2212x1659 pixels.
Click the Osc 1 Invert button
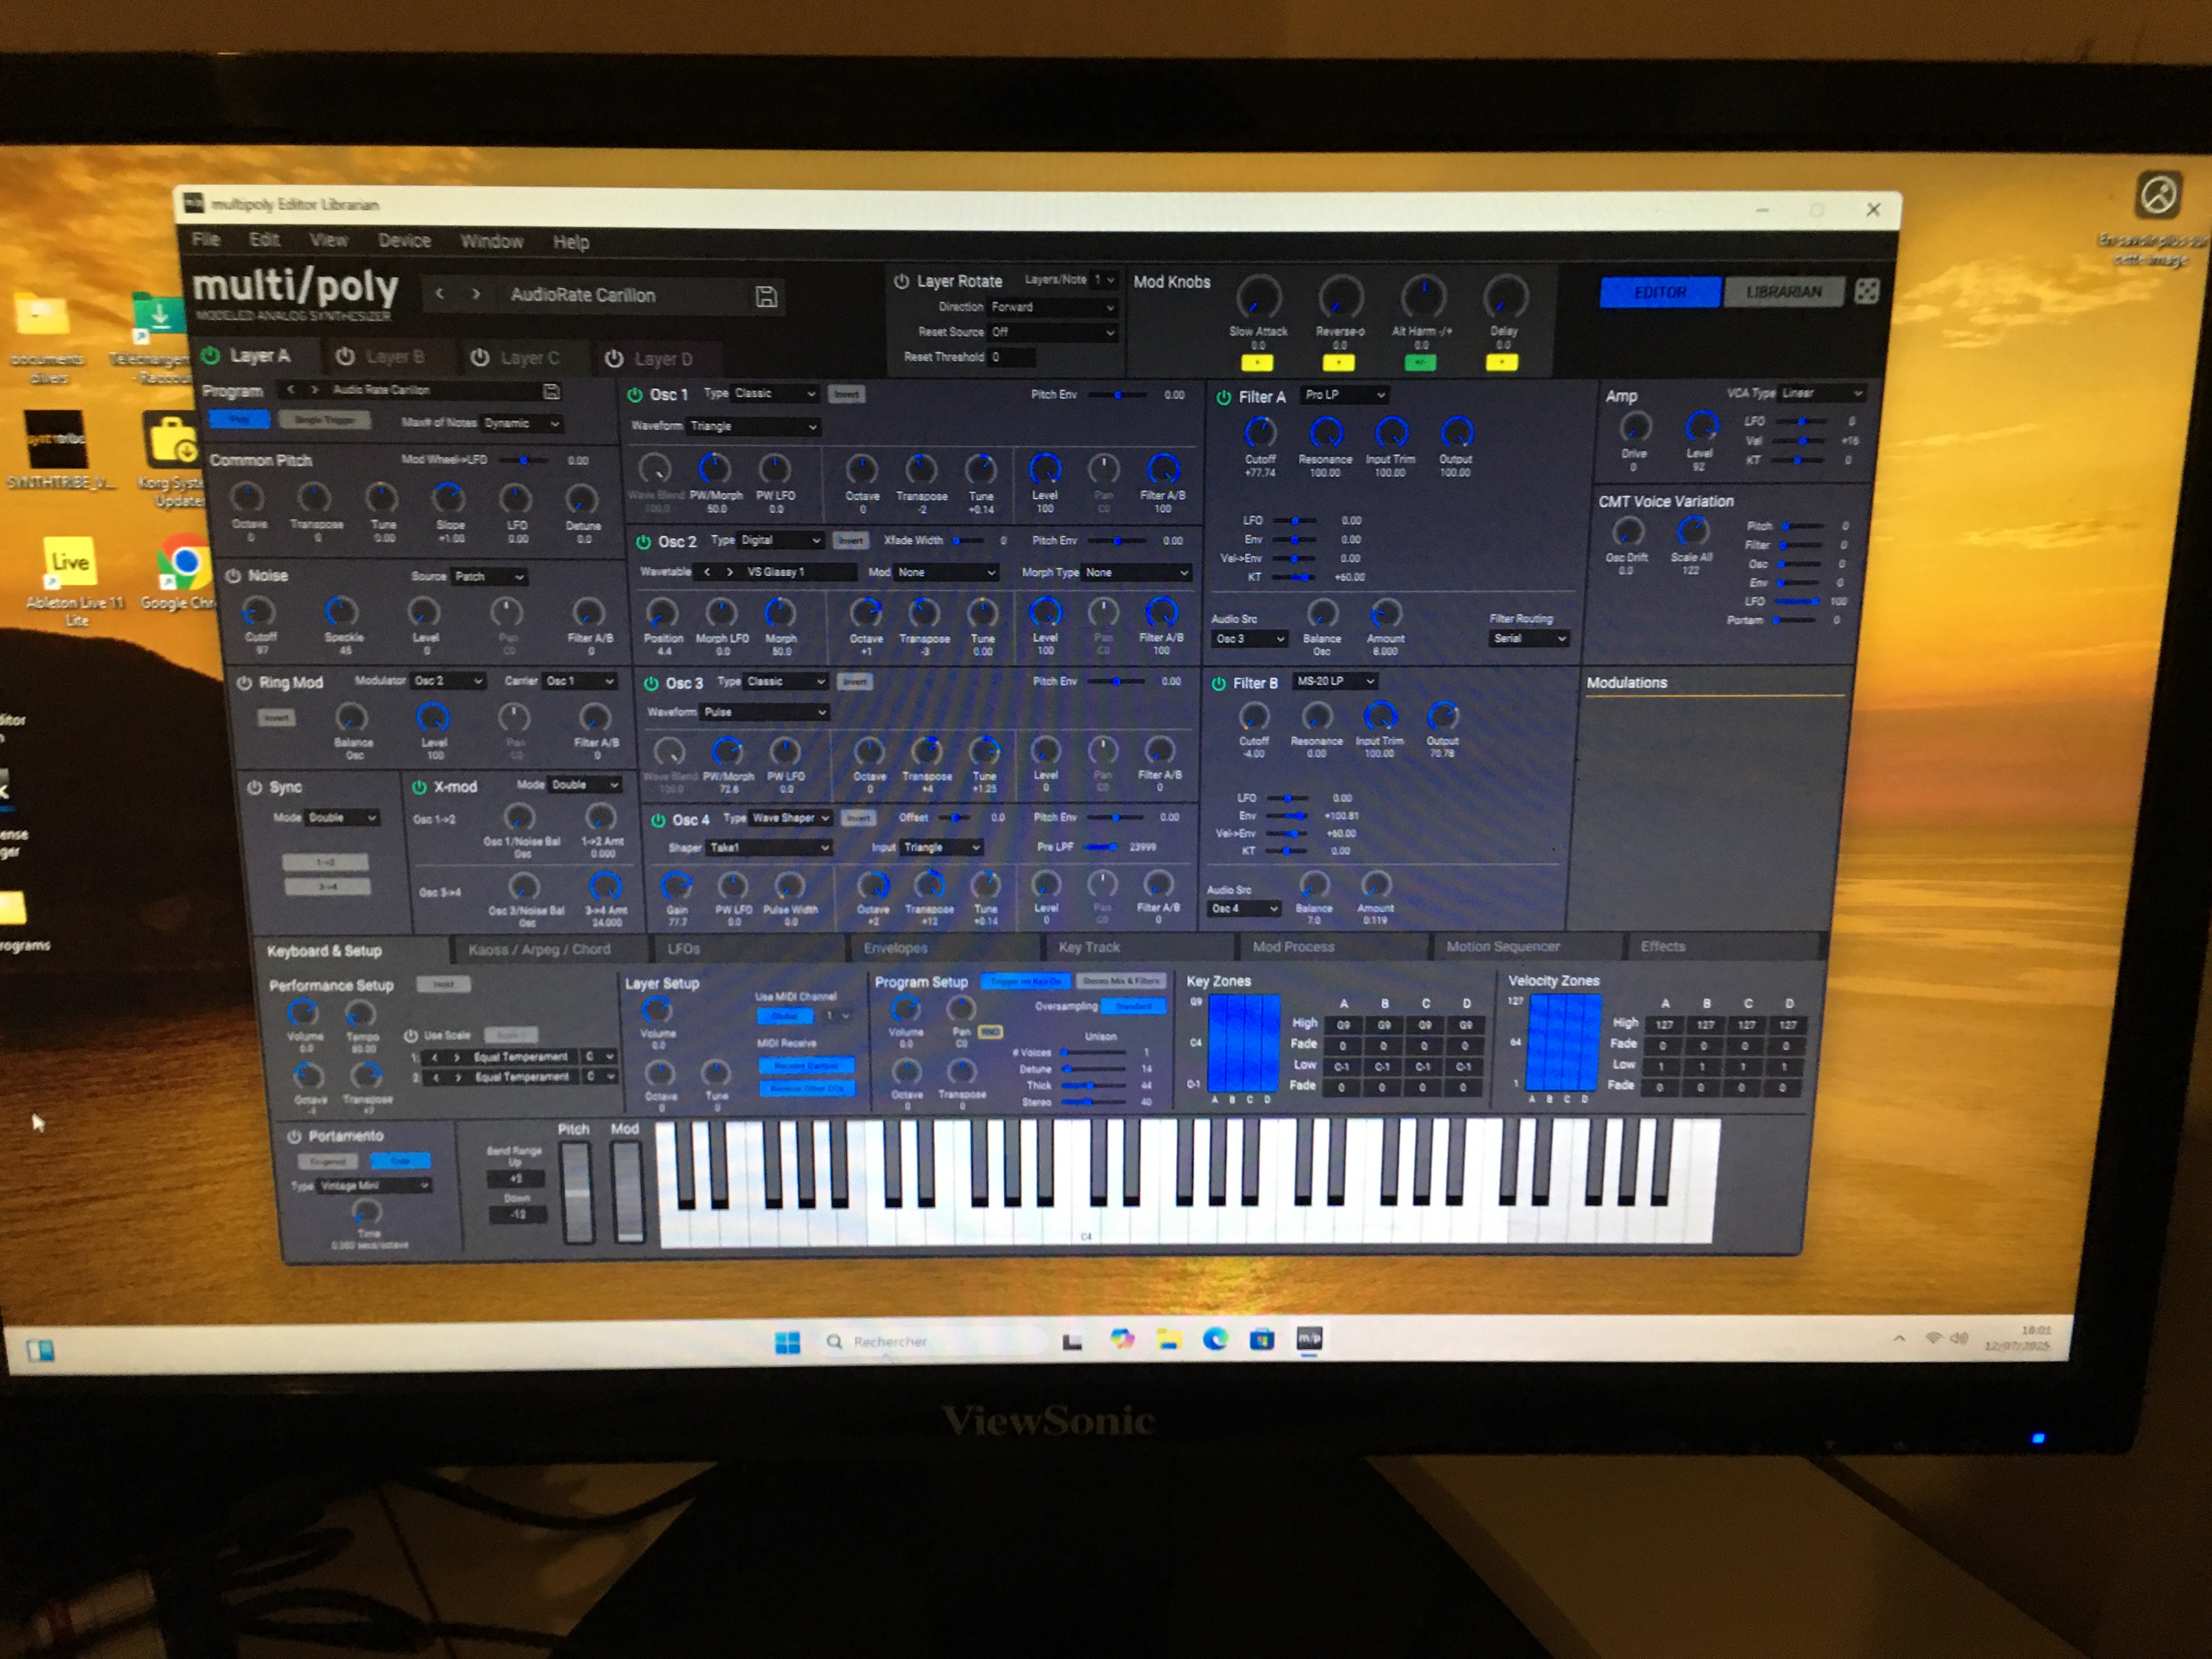(x=846, y=394)
